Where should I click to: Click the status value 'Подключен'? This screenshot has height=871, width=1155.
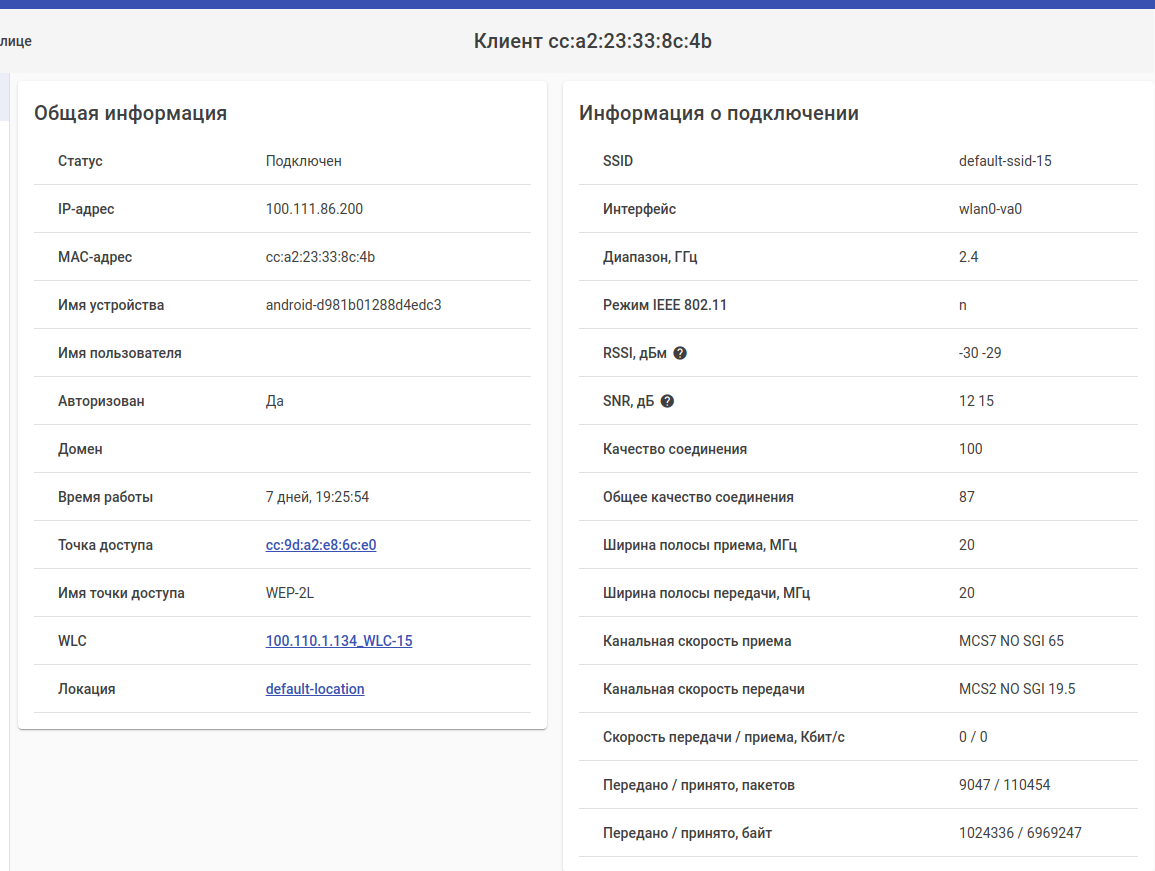303,161
